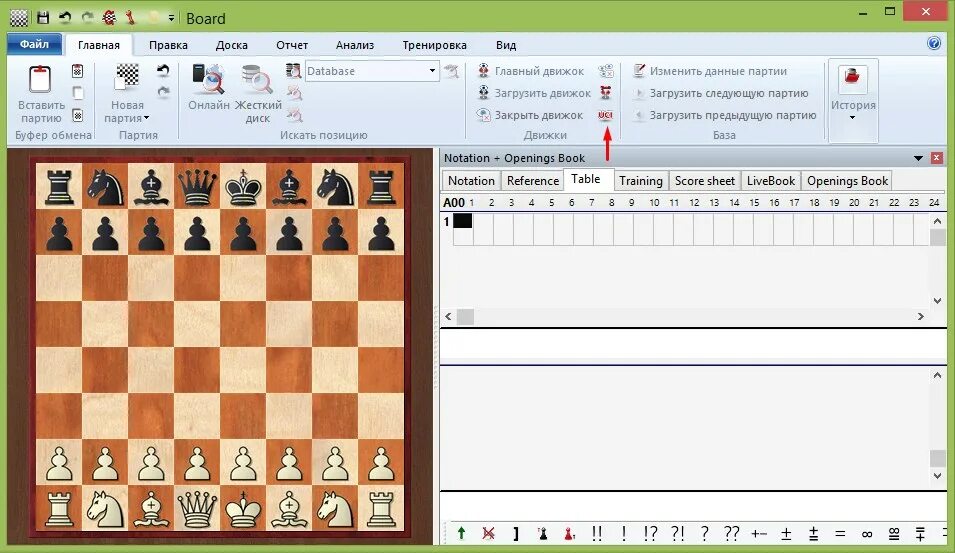Click Главный движок button

pyautogui.click(x=530, y=71)
